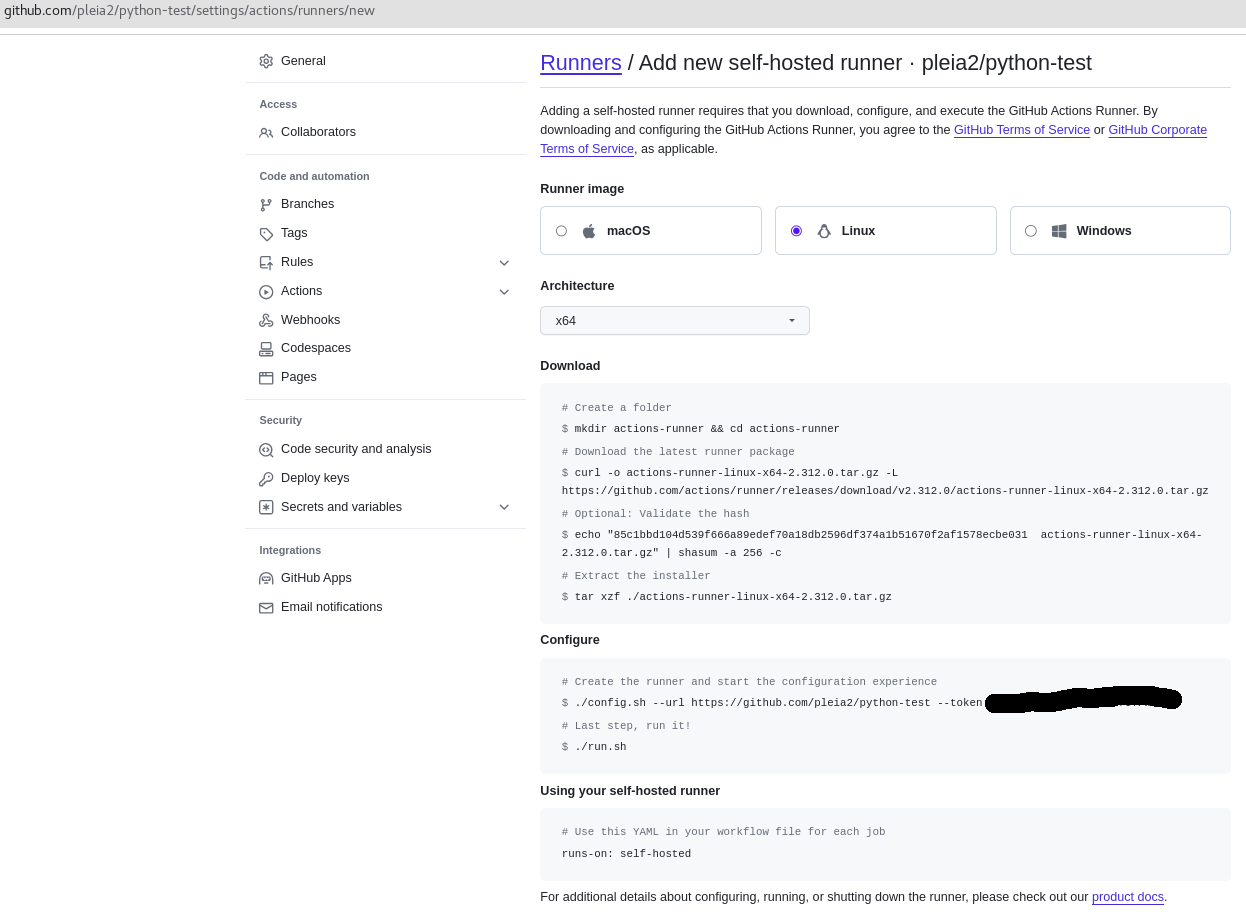1246x919 pixels.
Task: Click 'Using your self-hosted runner' heading
Action: (x=630, y=791)
